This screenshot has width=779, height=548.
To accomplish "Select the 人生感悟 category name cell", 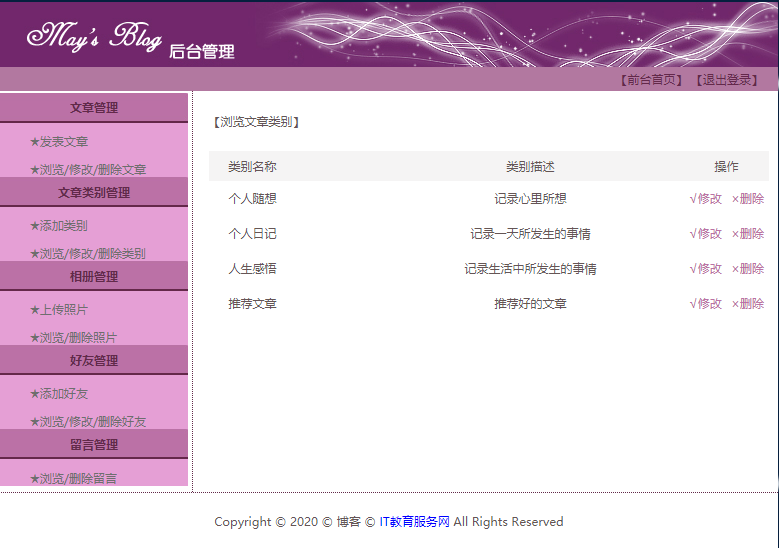I will pyautogui.click(x=252, y=269).
